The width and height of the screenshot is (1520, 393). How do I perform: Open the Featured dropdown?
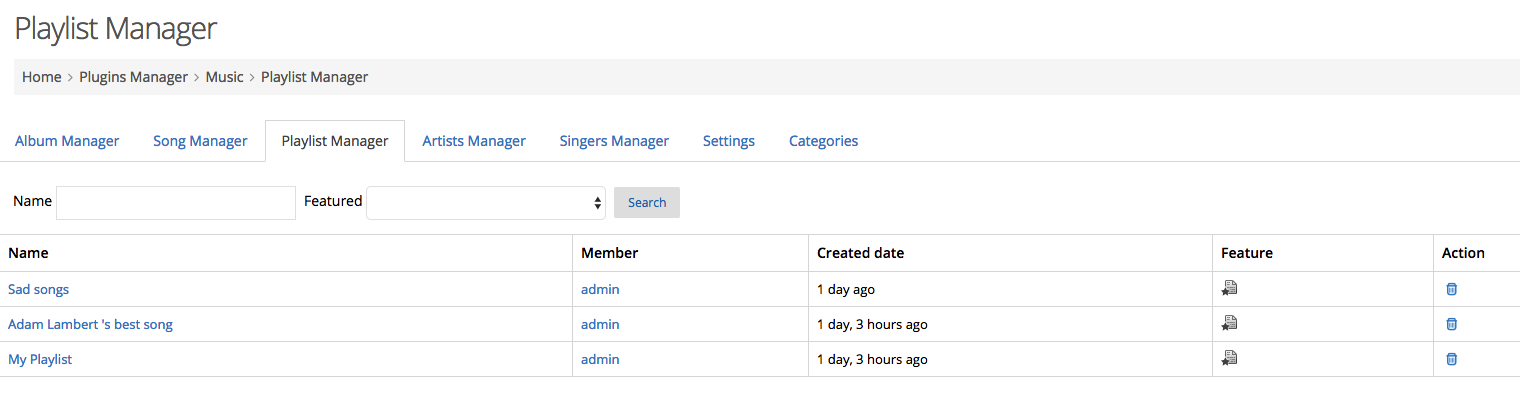486,203
